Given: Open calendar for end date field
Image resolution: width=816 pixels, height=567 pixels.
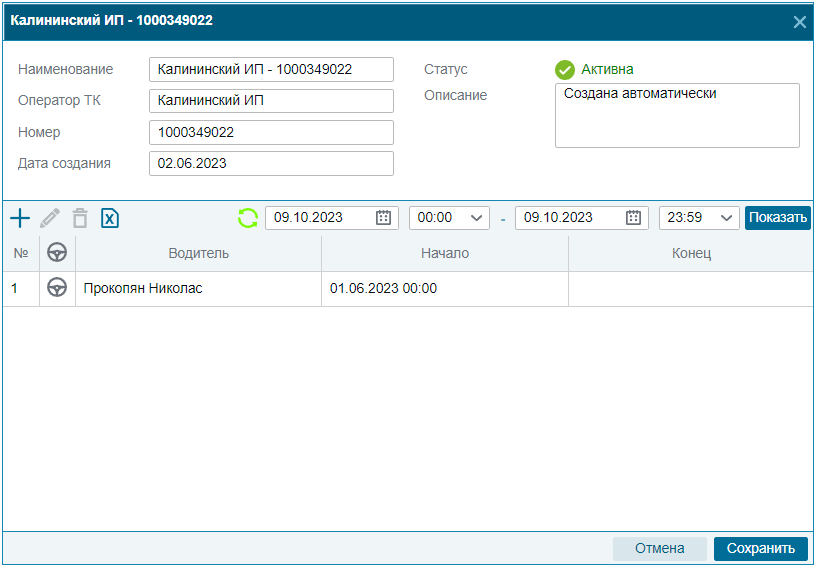Looking at the screenshot, I should [x=633, y=218].
